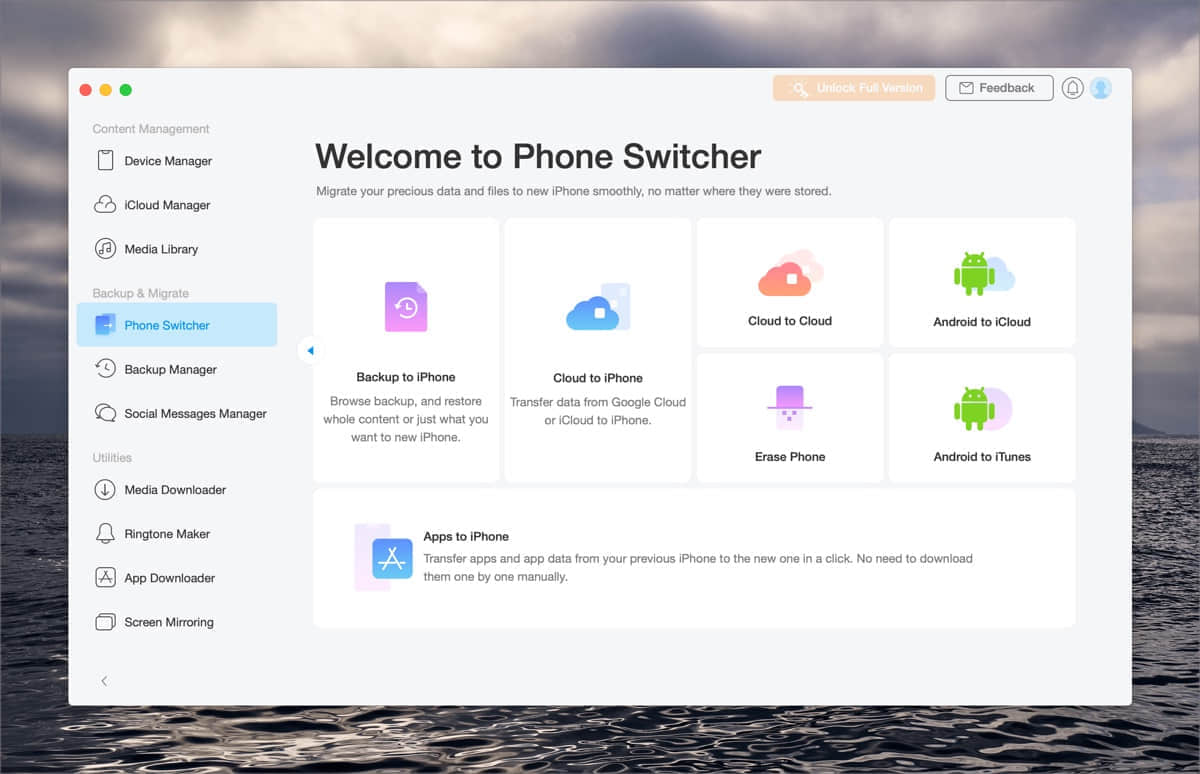Click the purple Backup to iPhone file icon
The image size is (1200, 774).
click(x=406, y=307)
